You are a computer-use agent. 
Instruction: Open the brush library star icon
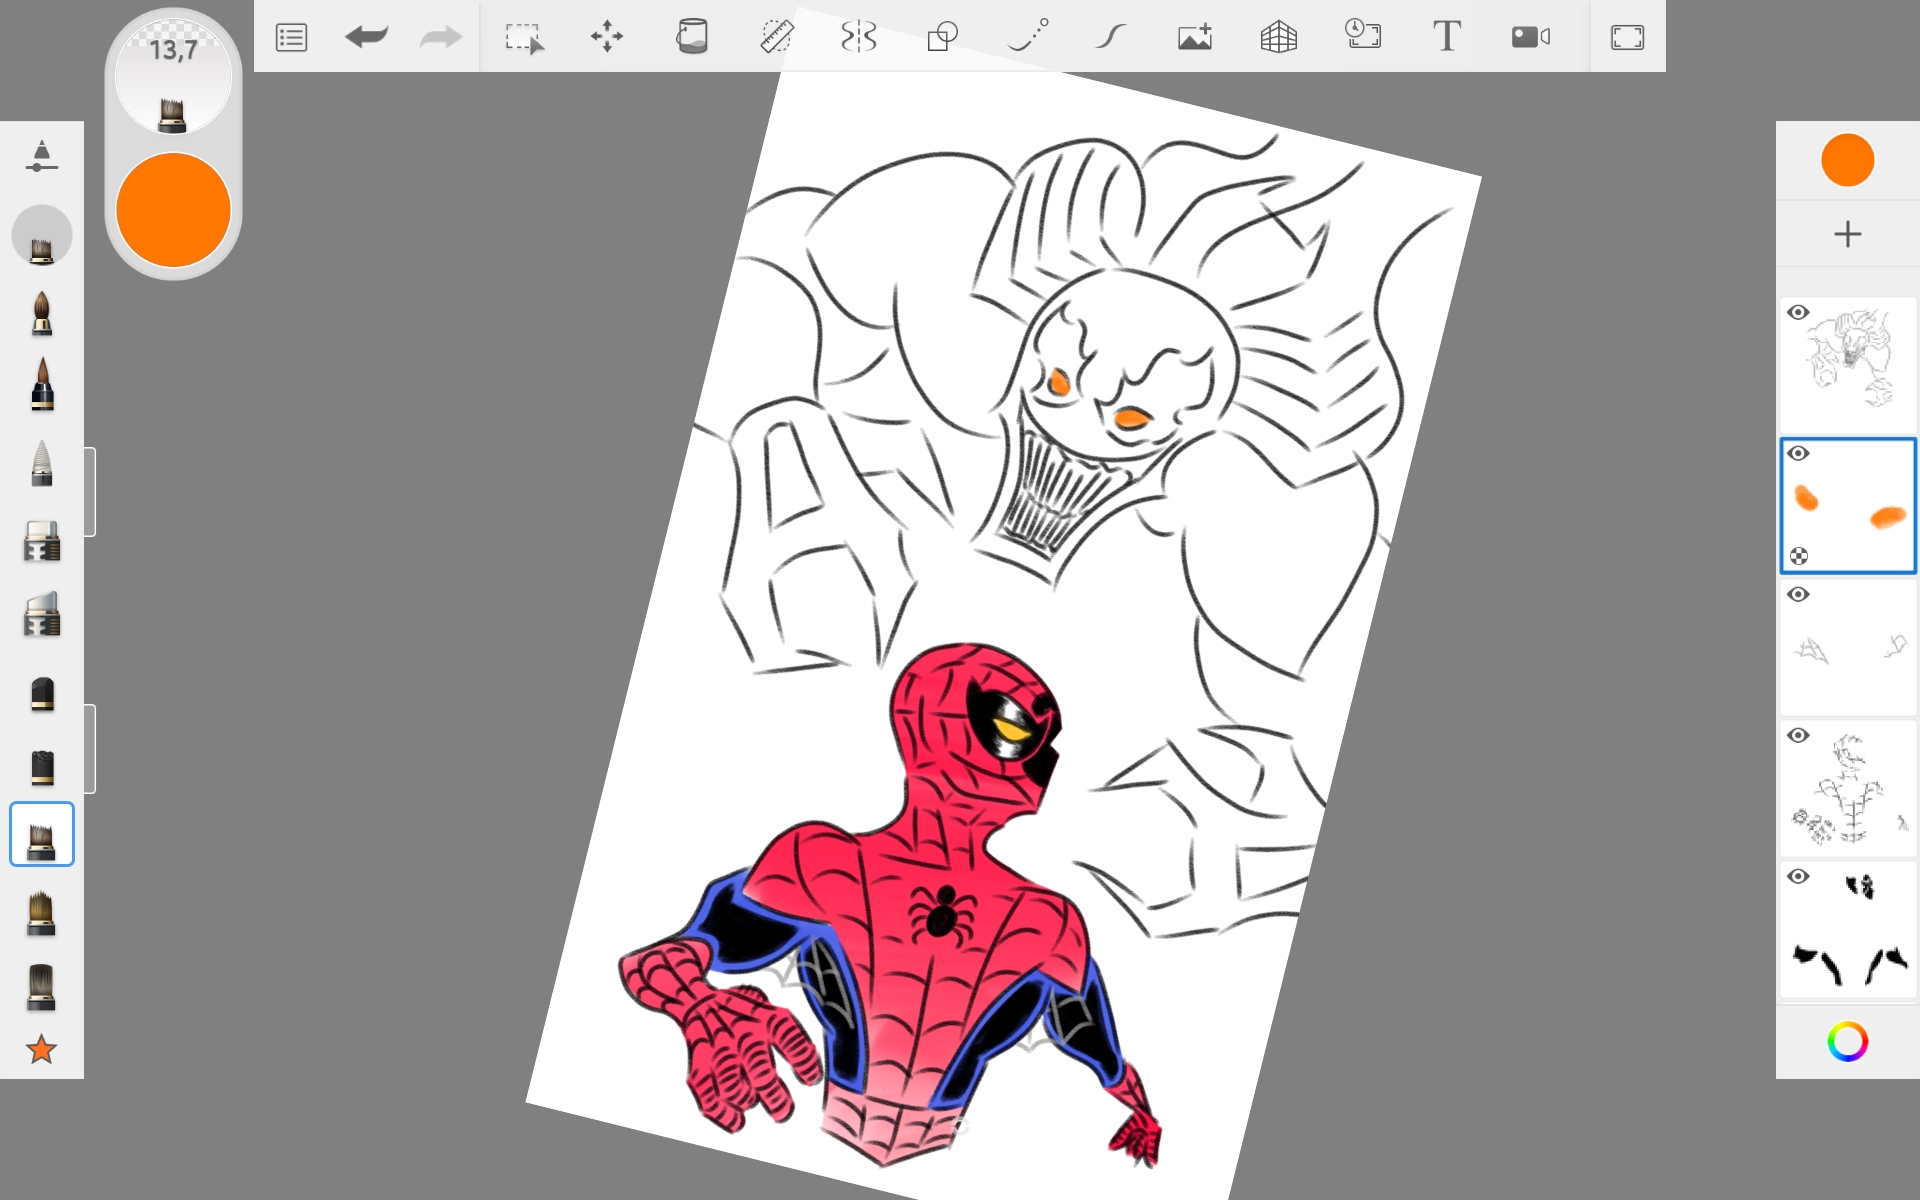tap(41, 1049)
